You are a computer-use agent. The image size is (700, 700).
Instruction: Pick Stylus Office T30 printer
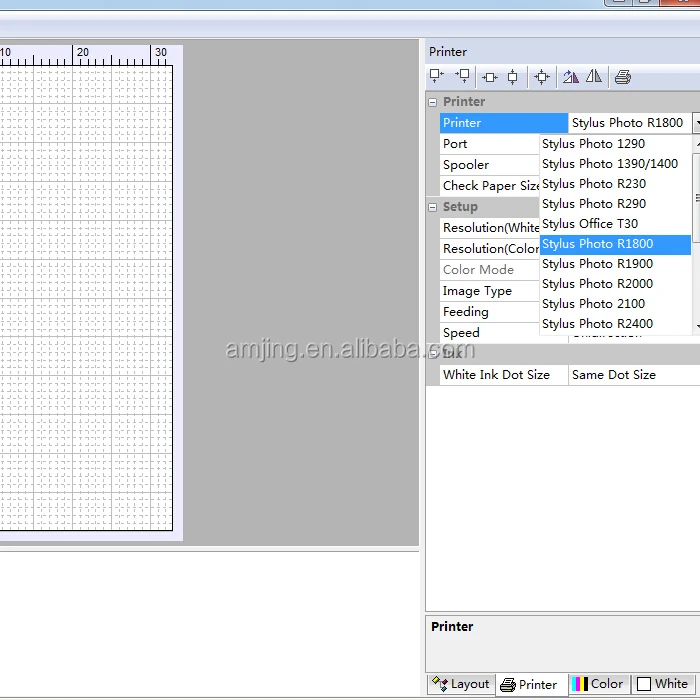(x=615, y=224)
